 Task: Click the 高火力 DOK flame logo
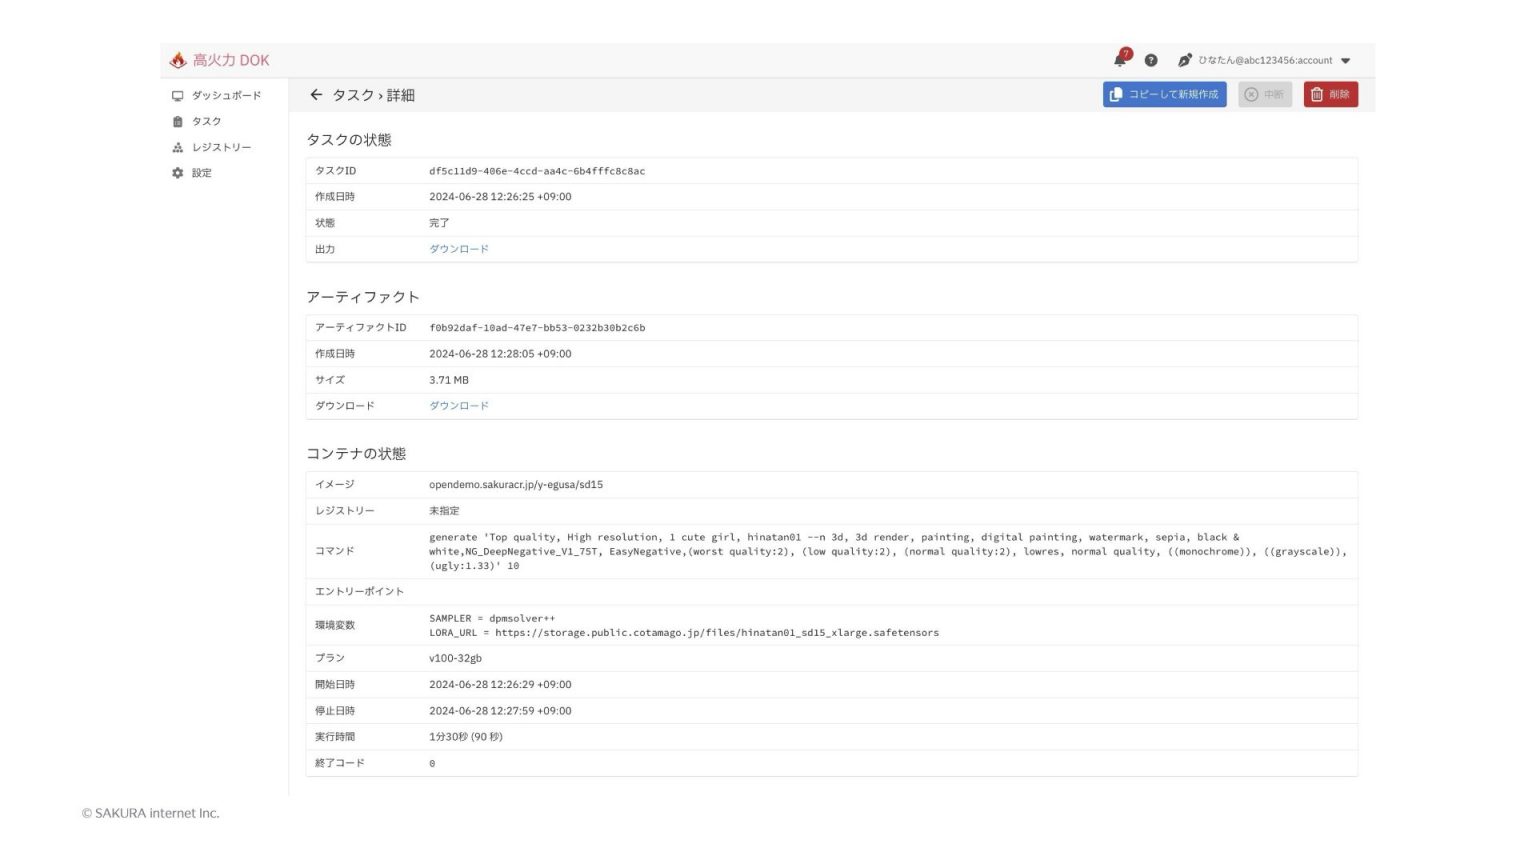179,59
